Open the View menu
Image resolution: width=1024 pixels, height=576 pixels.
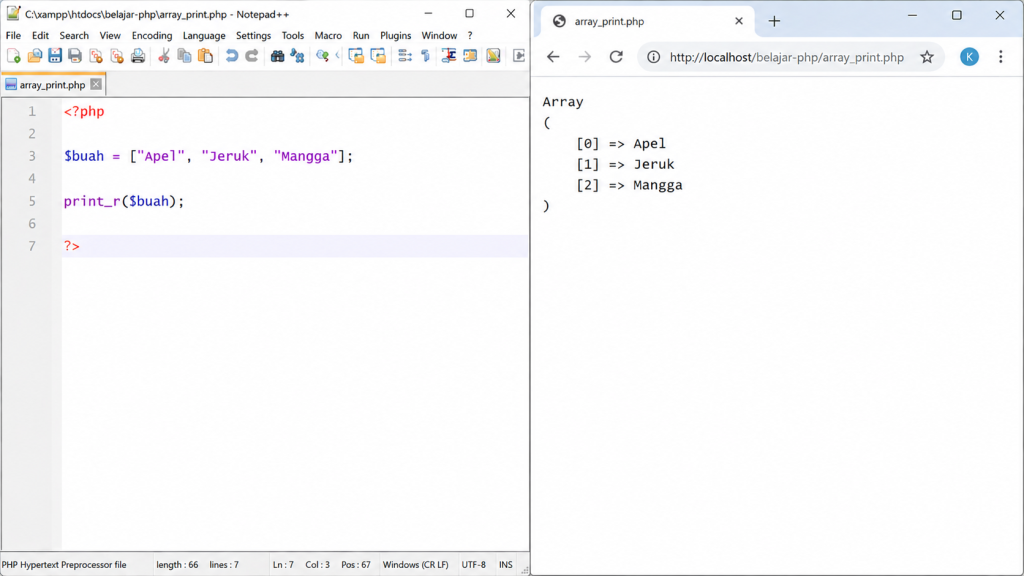pos(110,35)
